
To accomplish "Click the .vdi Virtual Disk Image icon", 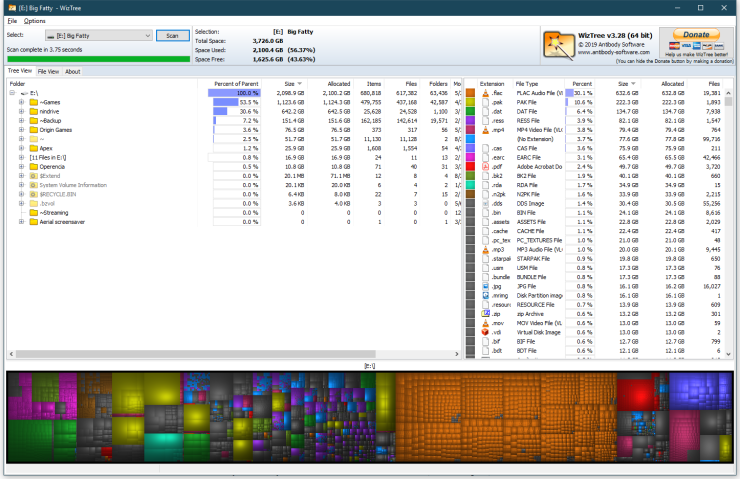I will point(485,332).
